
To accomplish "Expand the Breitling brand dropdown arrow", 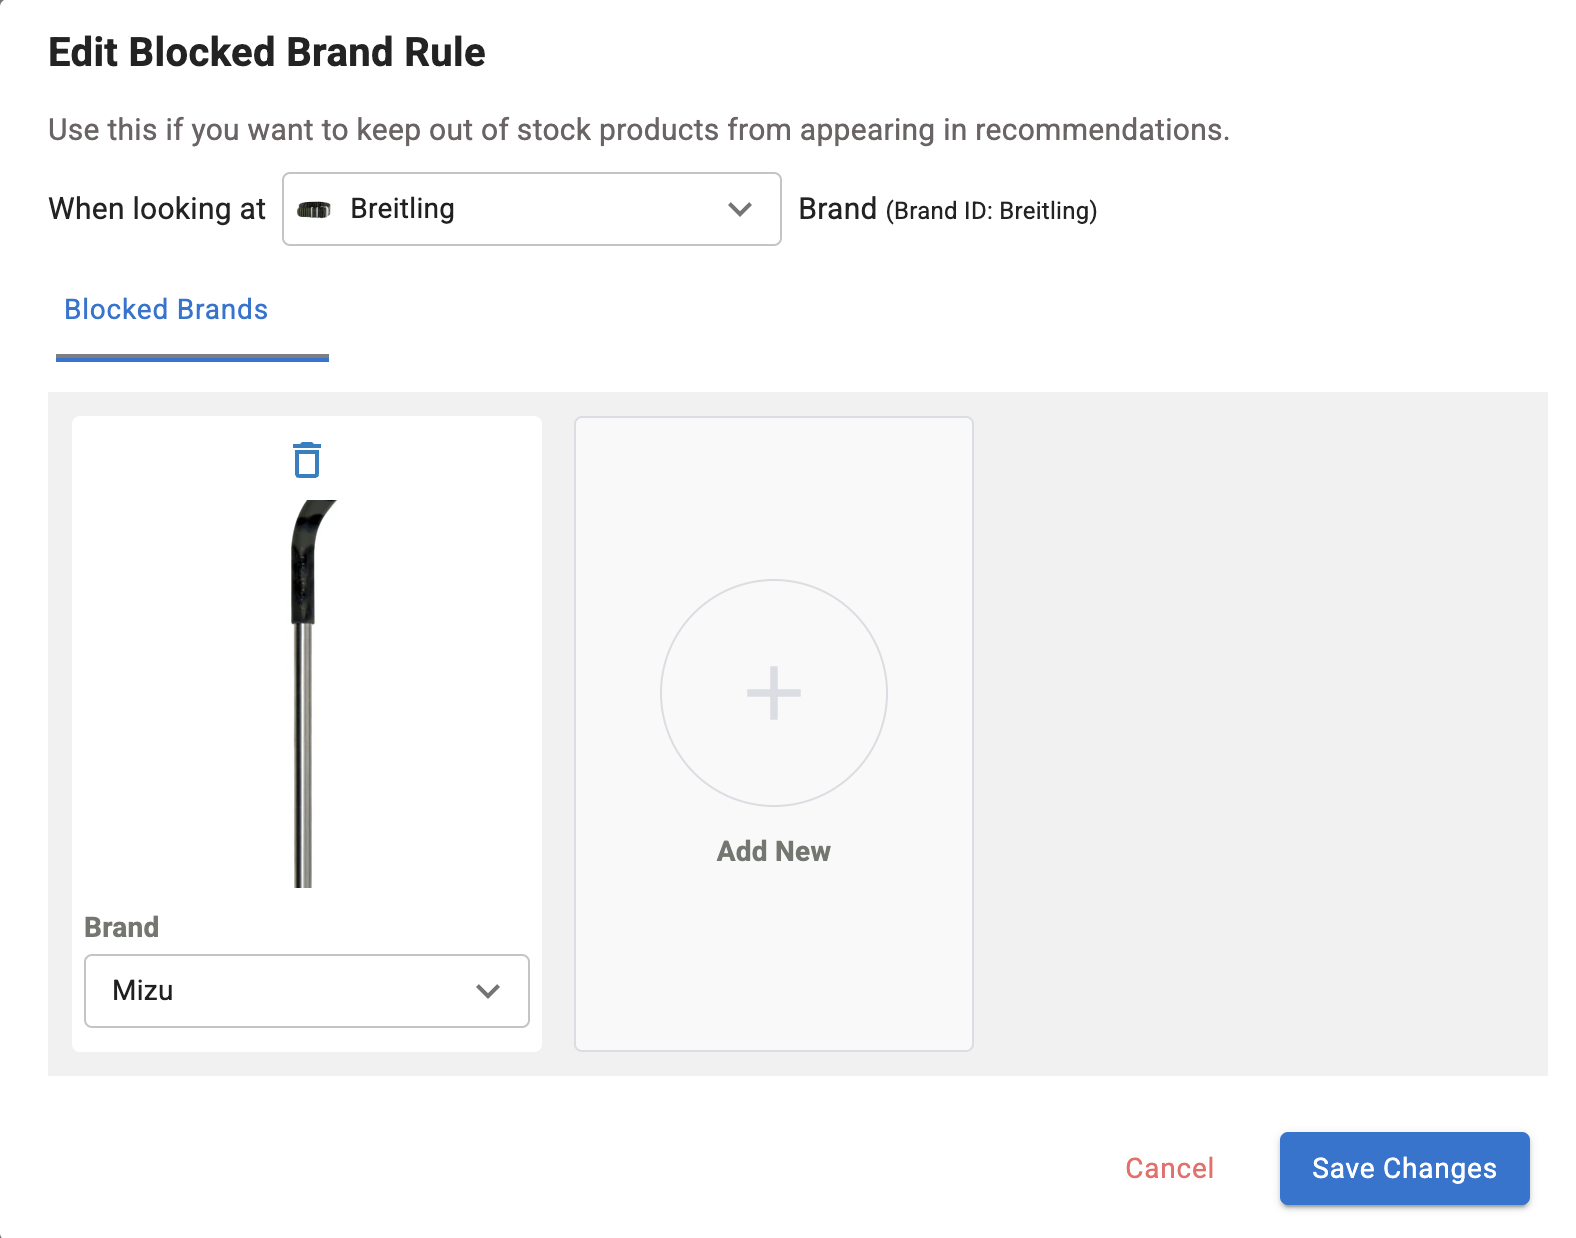I will coord(740,209).
